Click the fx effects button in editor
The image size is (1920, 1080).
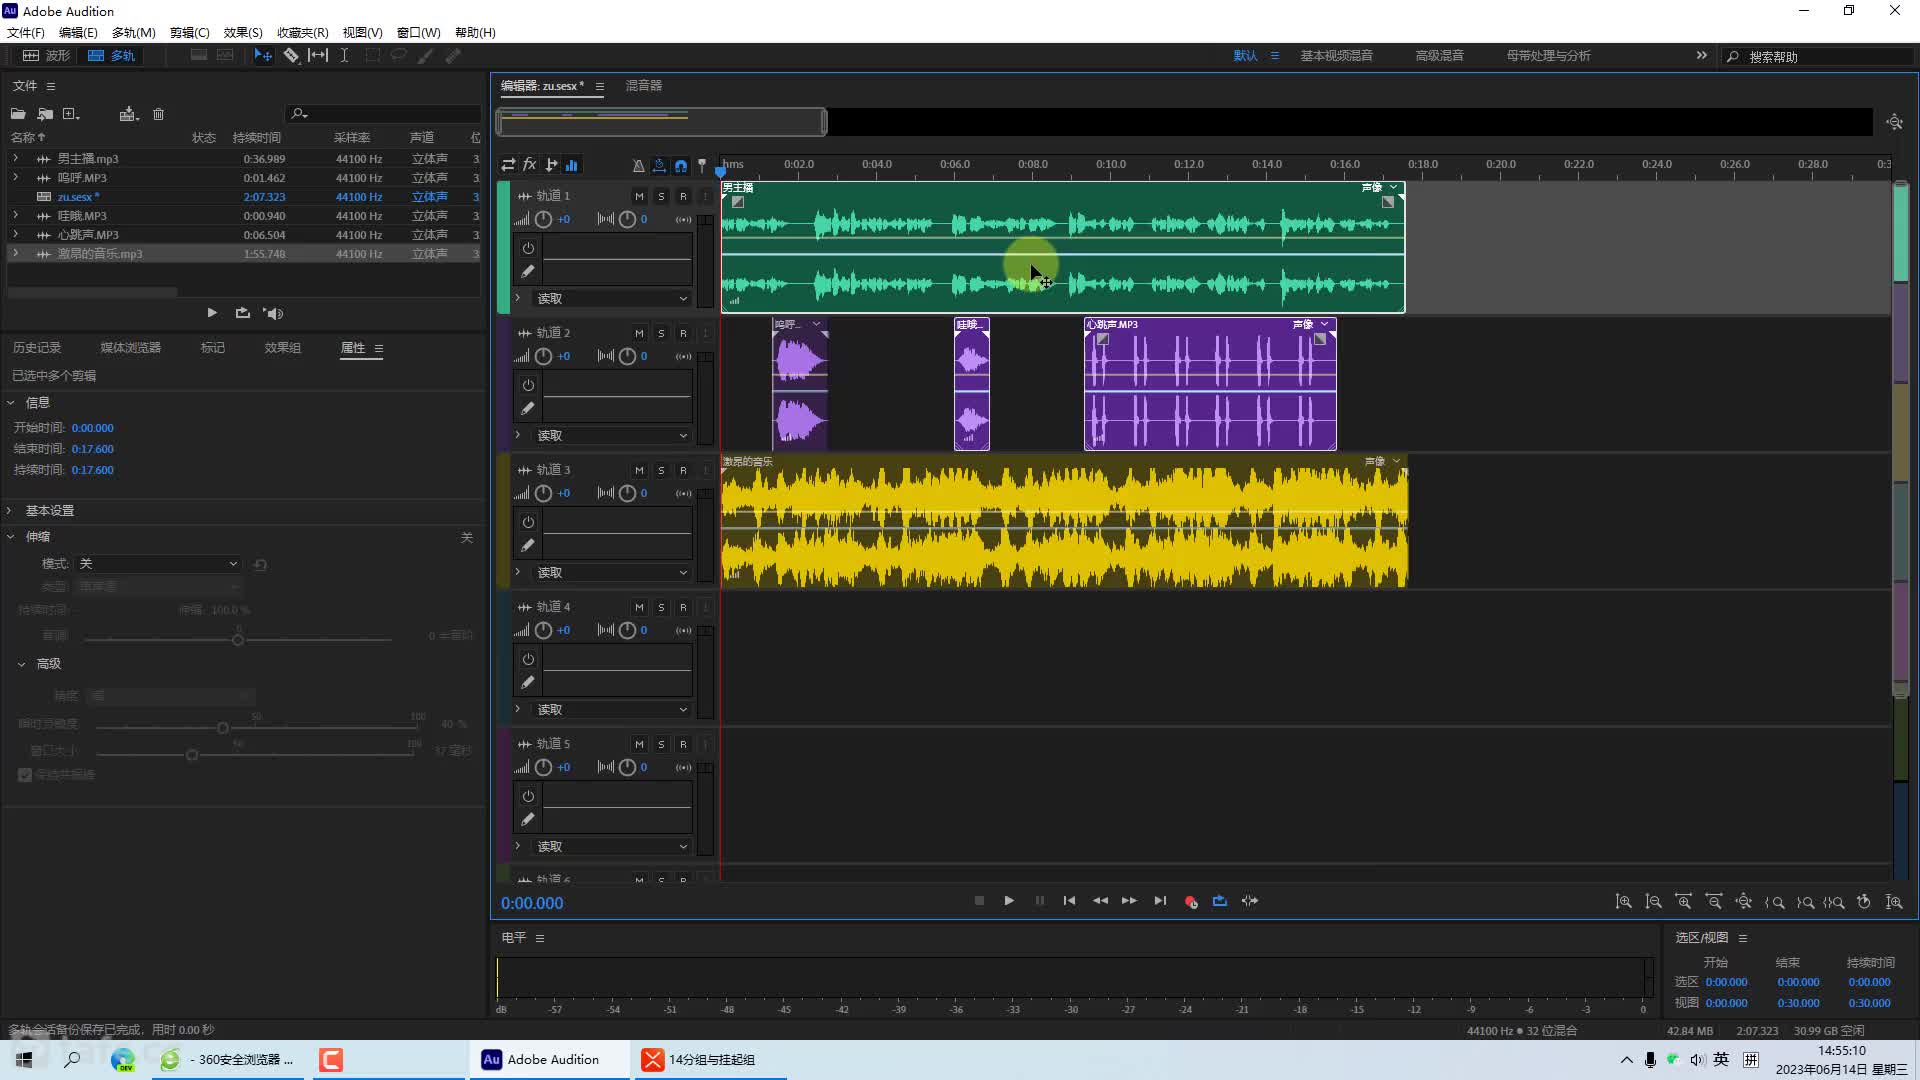point(529,165)
